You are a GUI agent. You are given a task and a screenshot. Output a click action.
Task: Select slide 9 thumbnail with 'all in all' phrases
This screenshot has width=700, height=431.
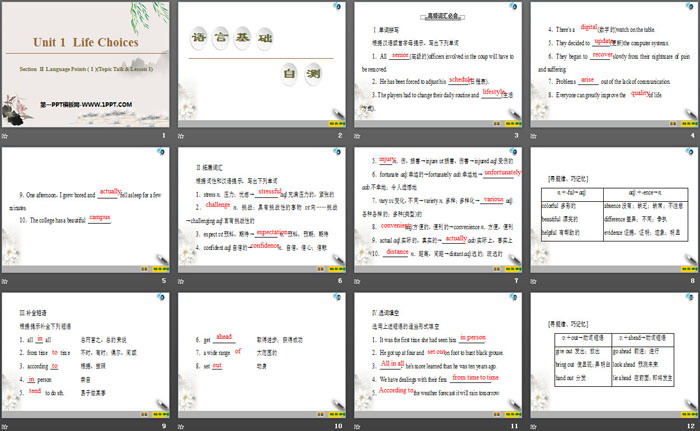point(85,355)
